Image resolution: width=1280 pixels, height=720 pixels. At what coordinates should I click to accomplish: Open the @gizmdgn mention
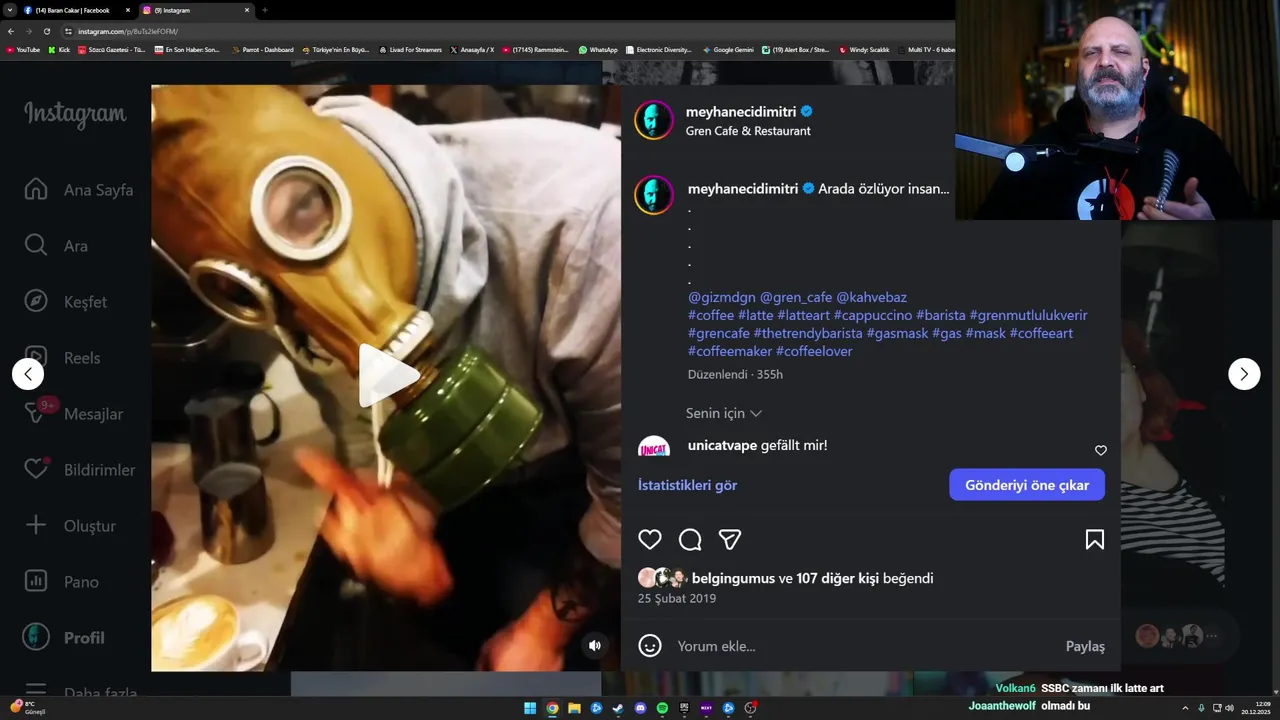(x=722, y=297)
